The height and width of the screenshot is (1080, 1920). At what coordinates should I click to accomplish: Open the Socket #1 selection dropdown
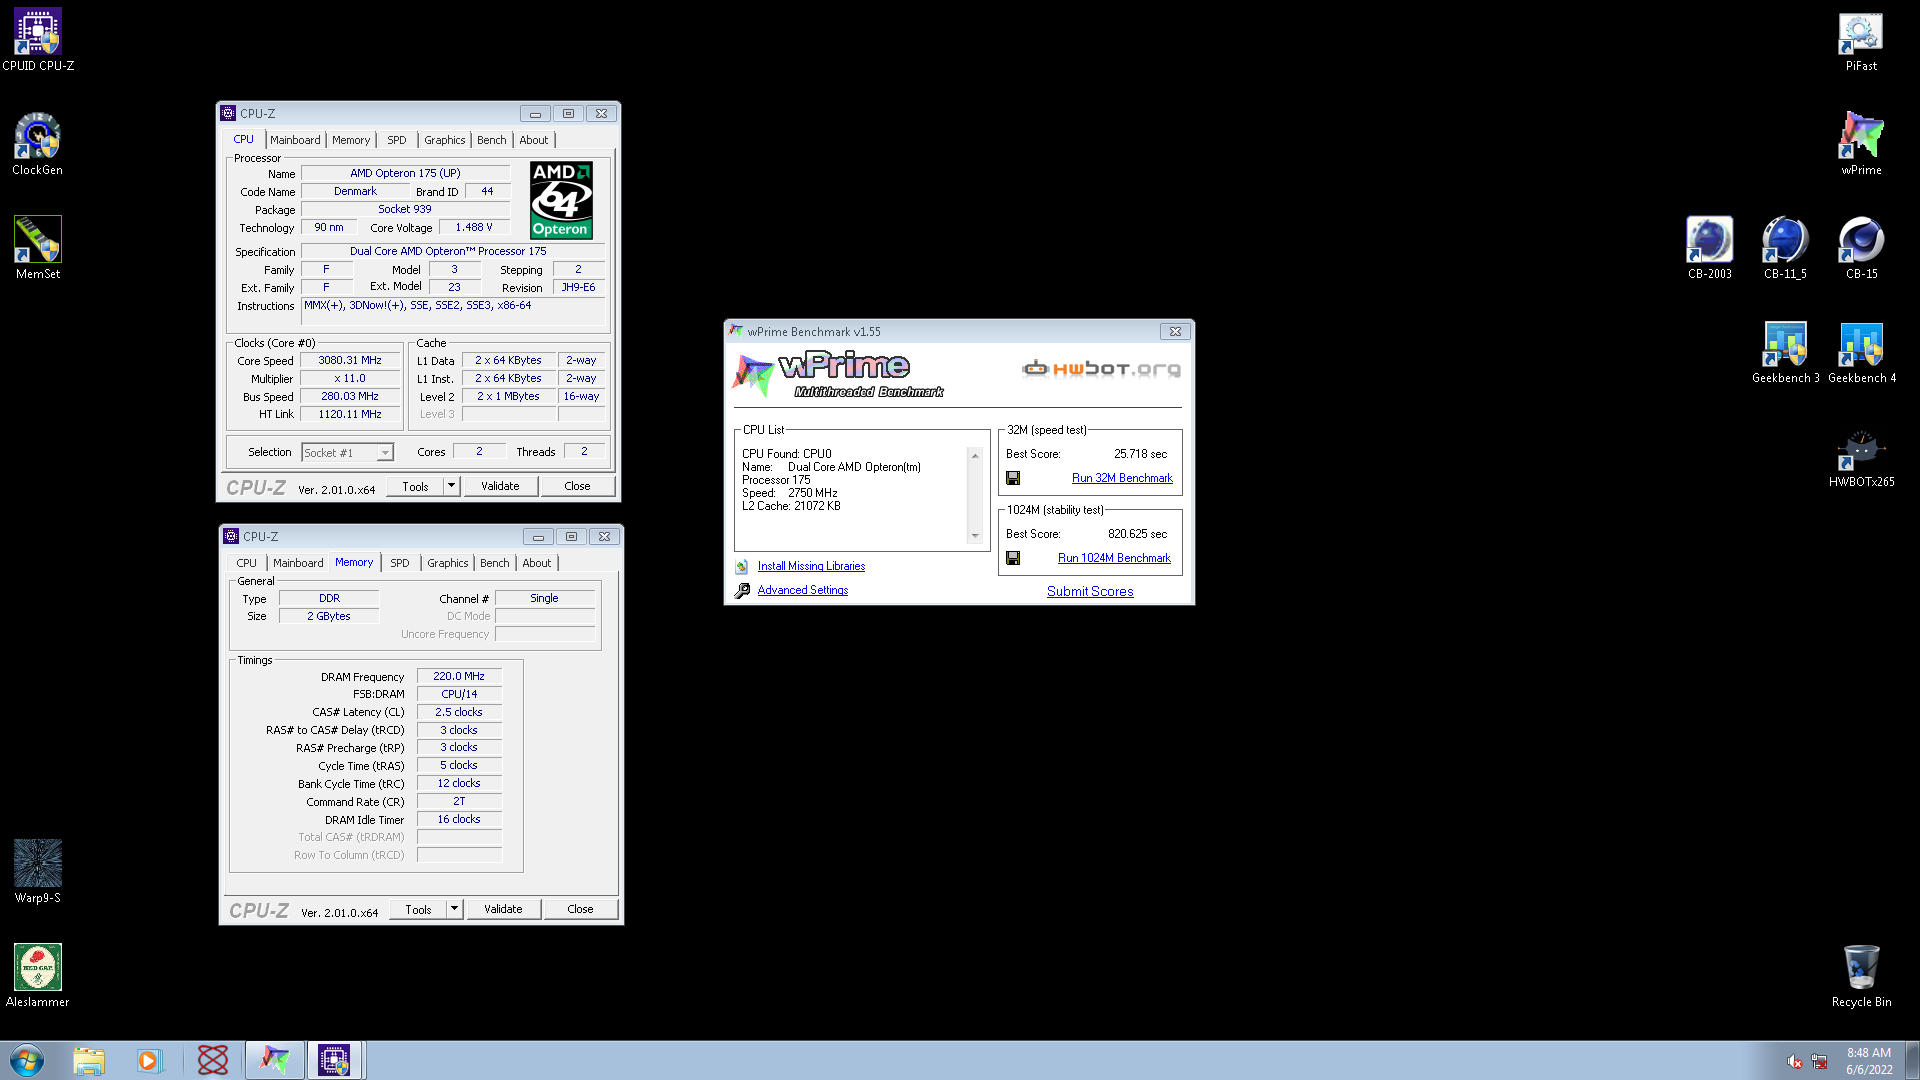[x=347, y=453]
